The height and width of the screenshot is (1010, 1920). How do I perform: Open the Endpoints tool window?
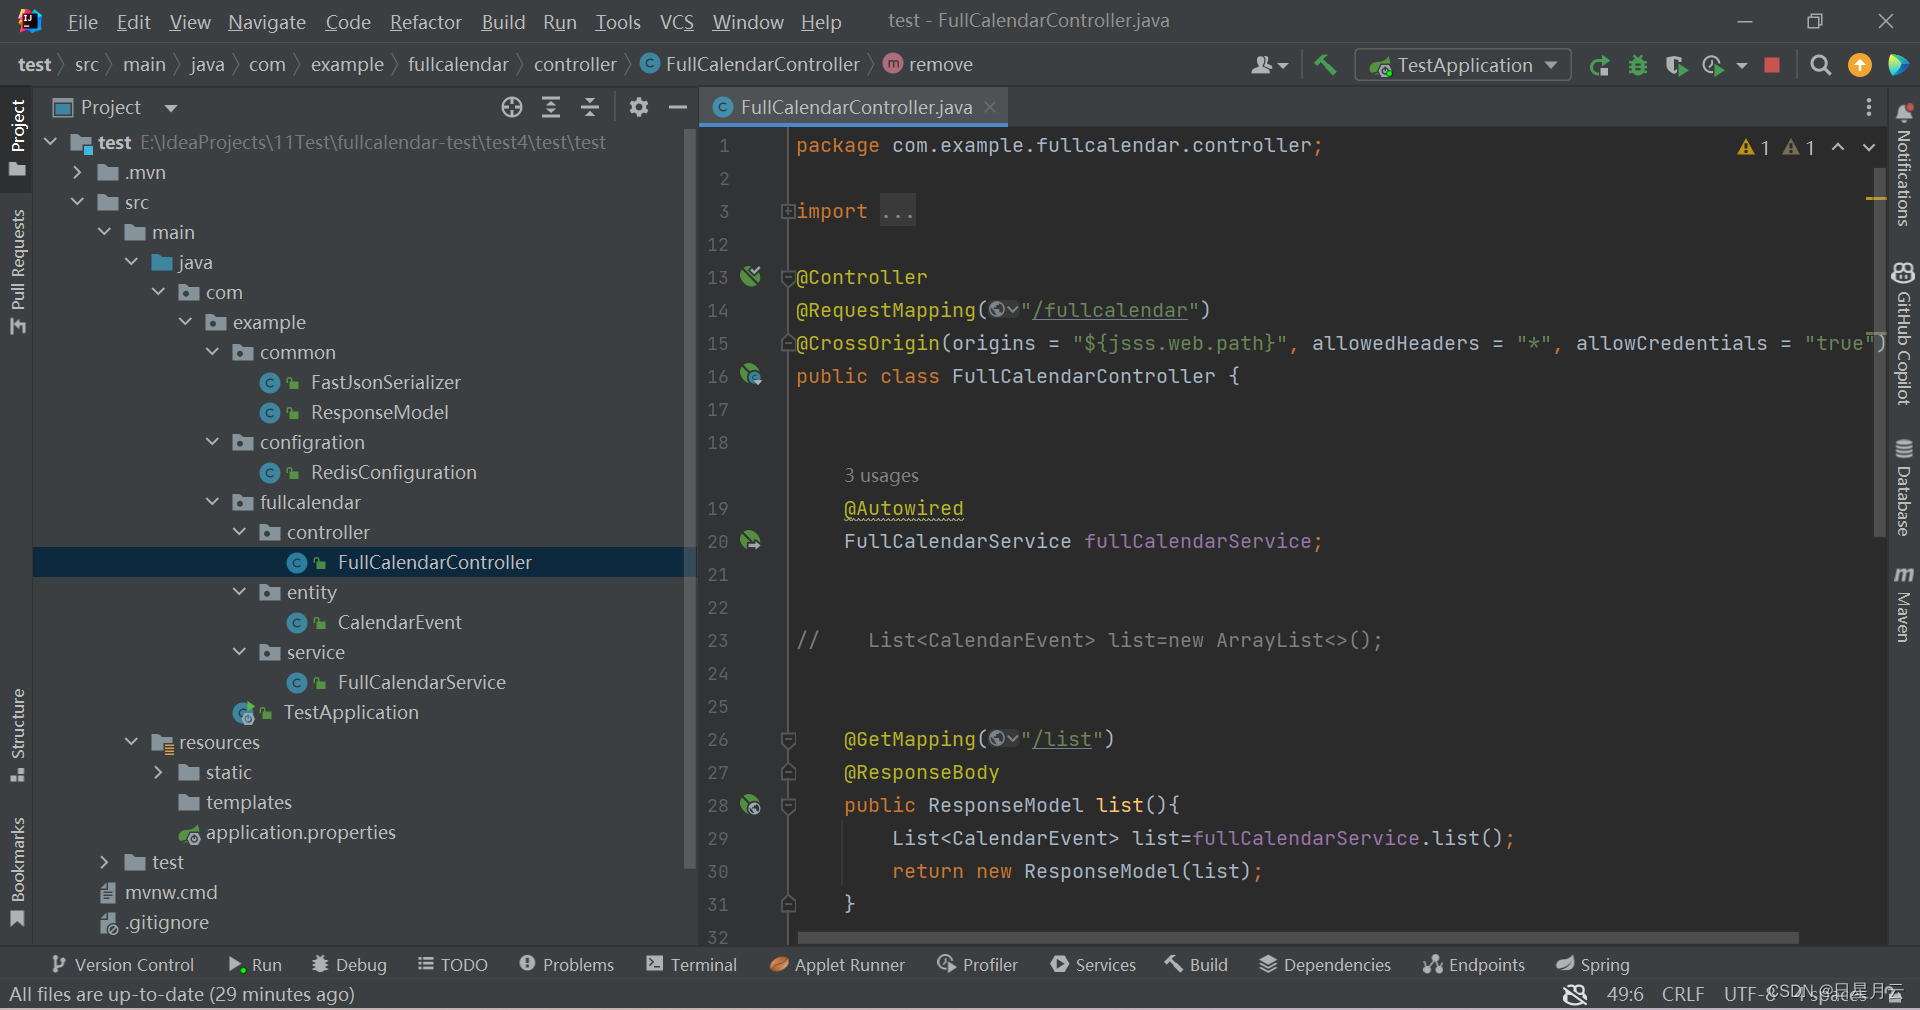[x=1474, y=965]
